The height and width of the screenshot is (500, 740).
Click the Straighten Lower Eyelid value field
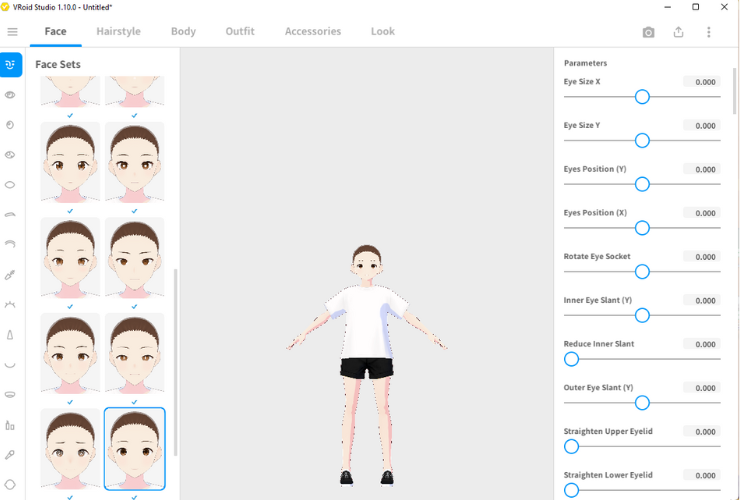702,475
